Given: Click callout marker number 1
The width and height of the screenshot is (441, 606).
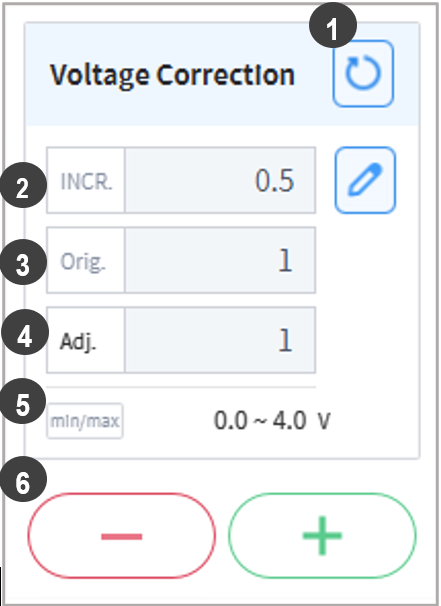Looking at the screenshot, I should click(333, 26).
